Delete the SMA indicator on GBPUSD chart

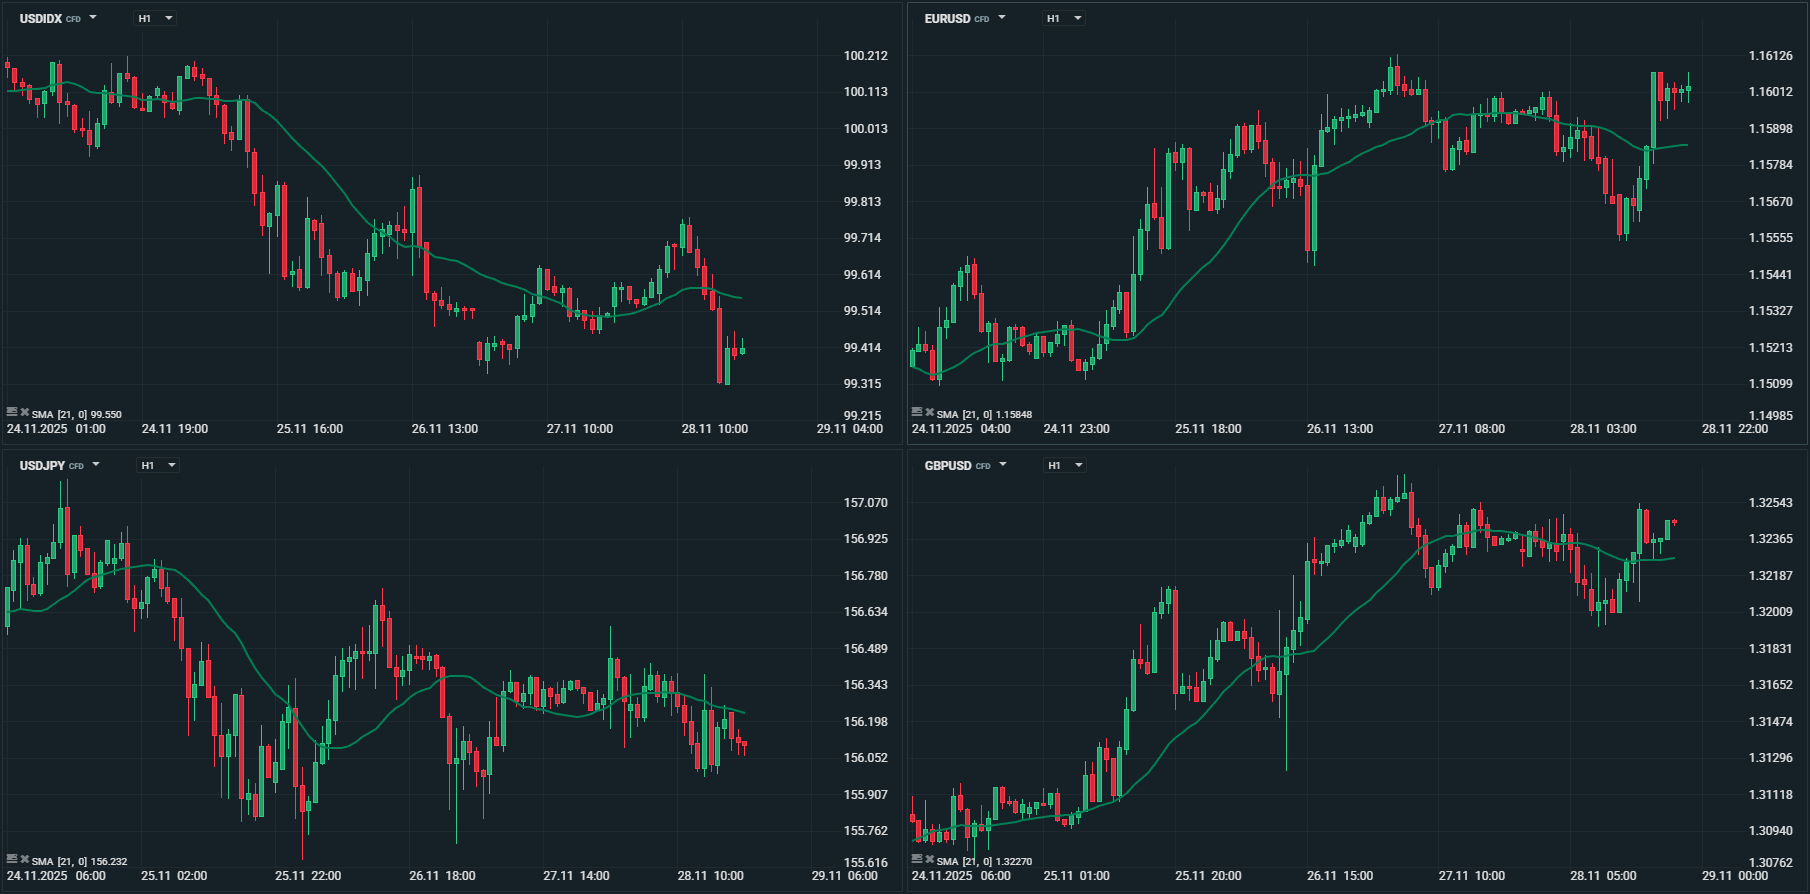point(929,858)
